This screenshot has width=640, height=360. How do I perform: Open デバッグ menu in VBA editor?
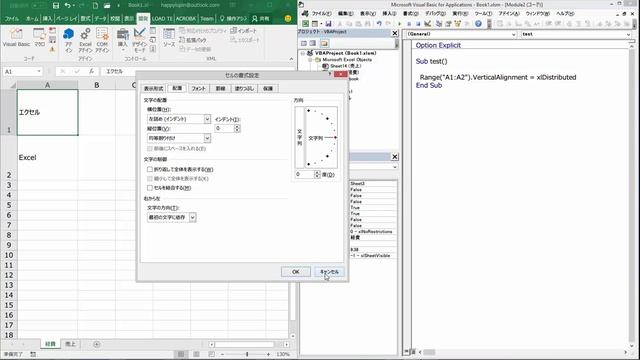(435, 13)
